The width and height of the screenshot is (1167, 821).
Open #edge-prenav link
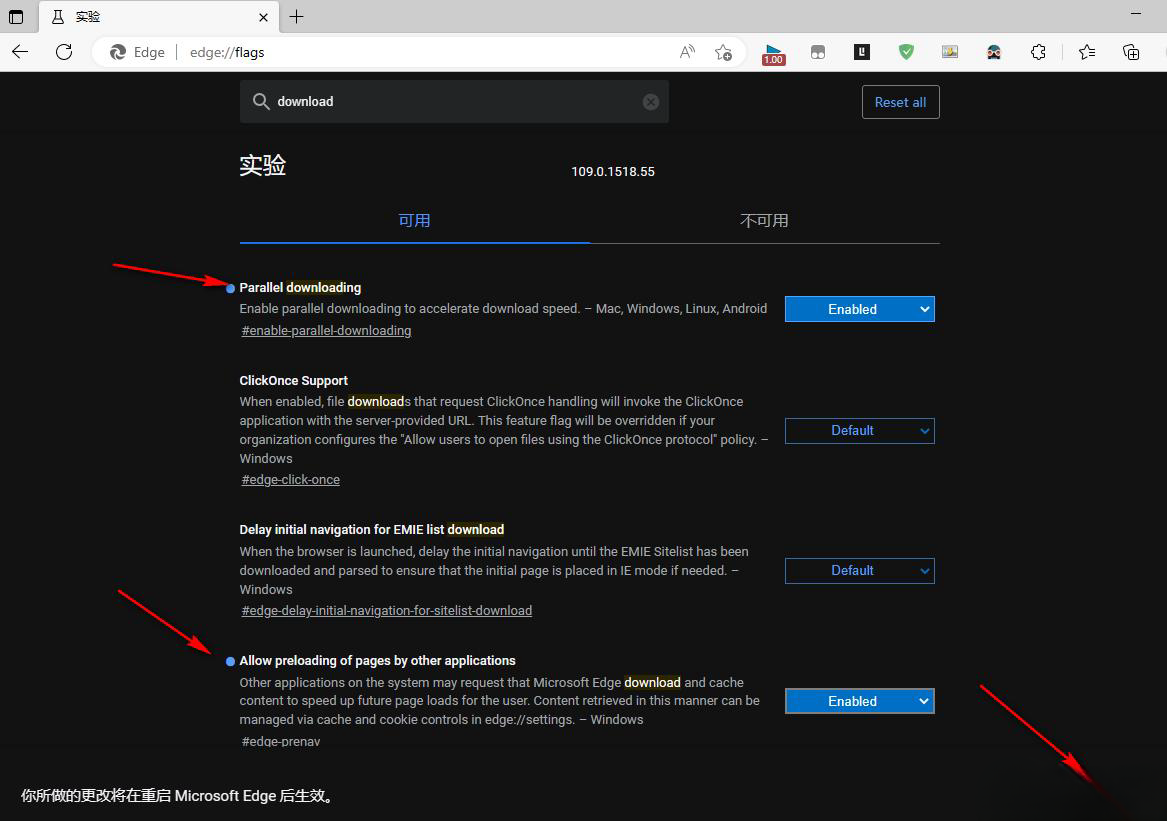pyautogui.click(x=281, y=741)
